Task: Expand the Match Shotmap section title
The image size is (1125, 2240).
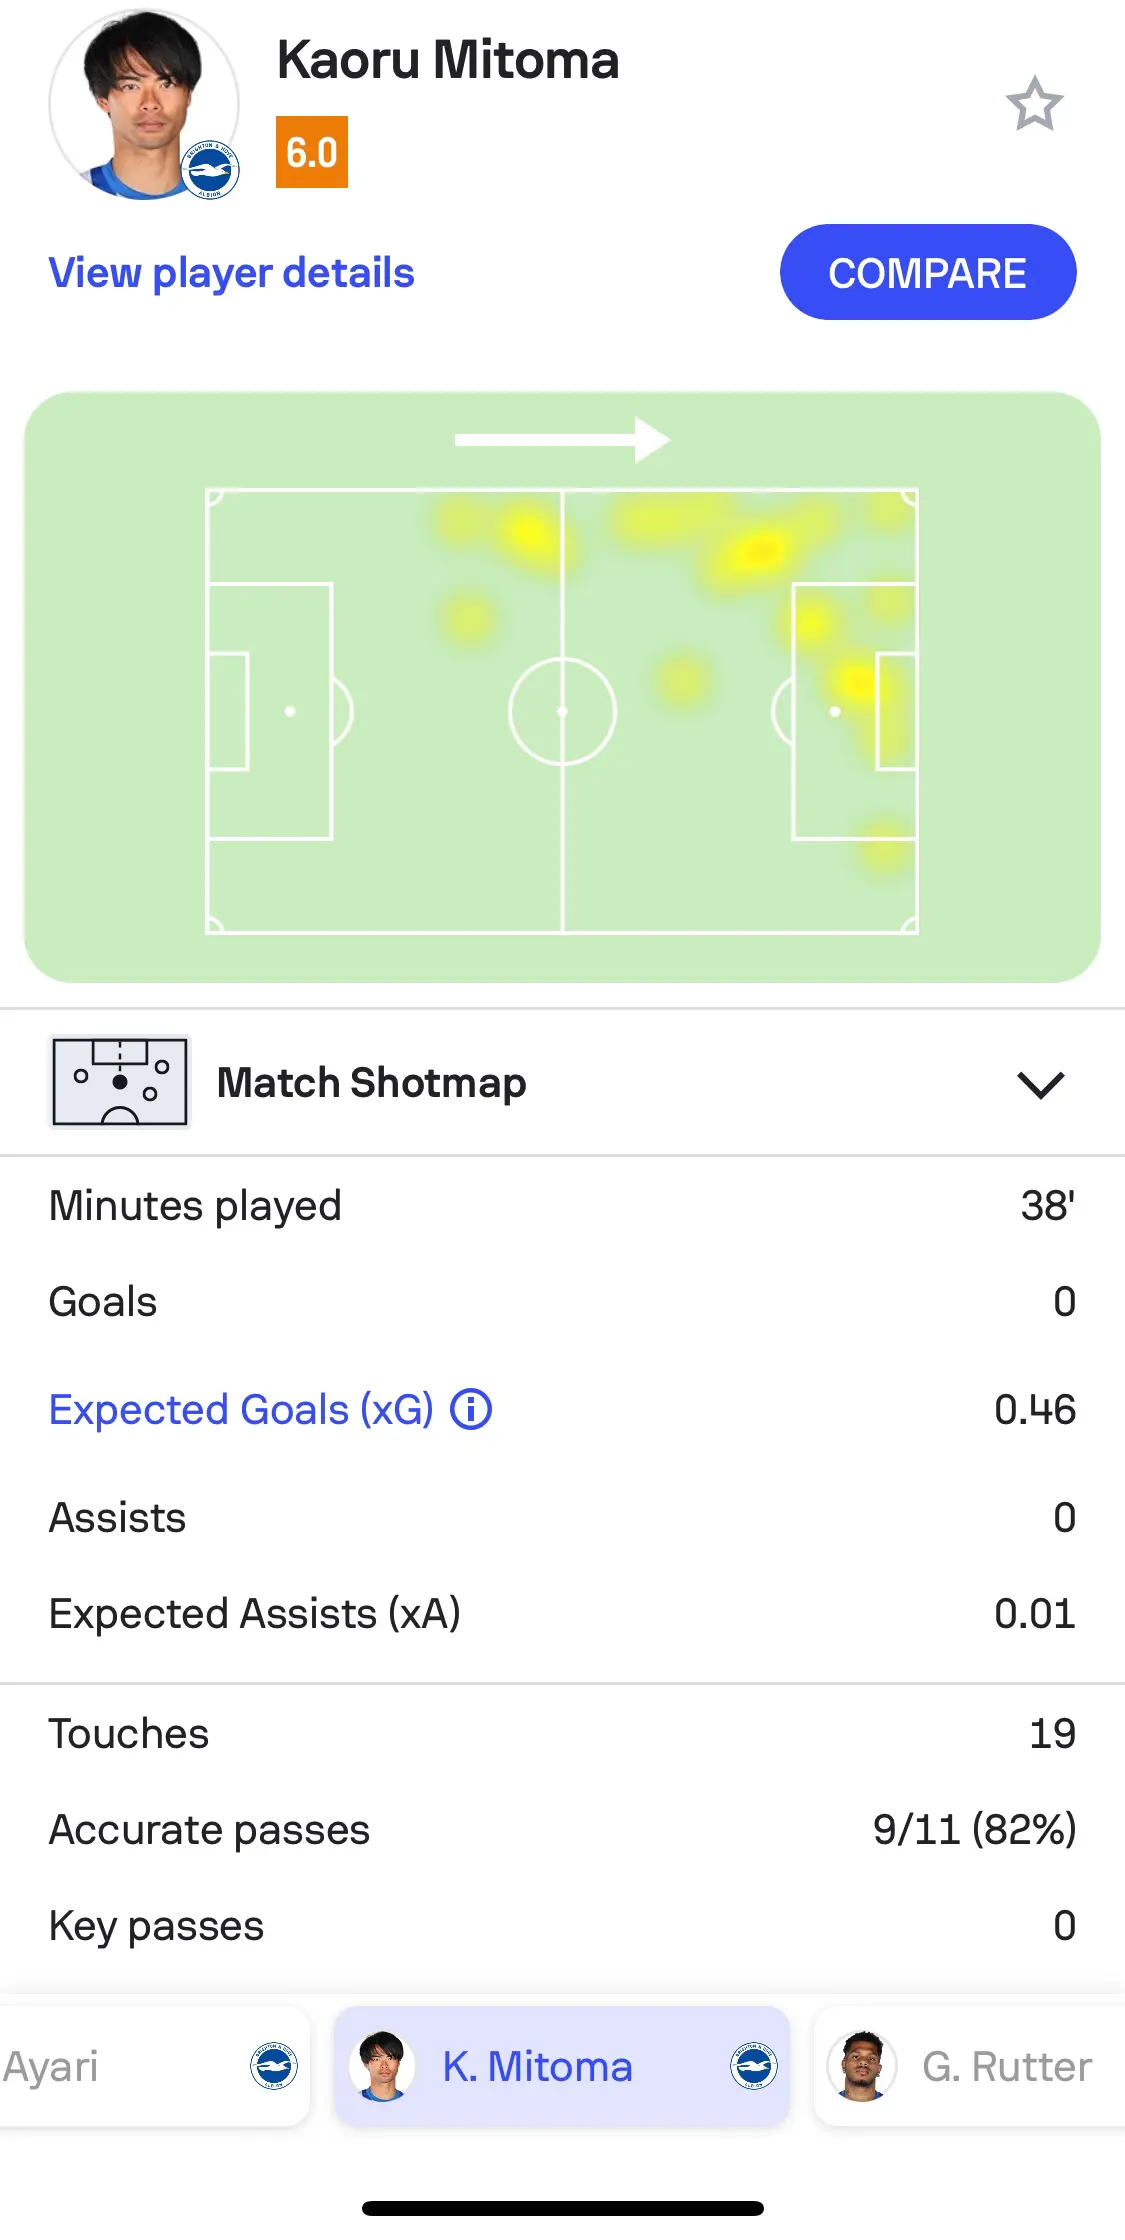Action: (x=371, y=1083)
